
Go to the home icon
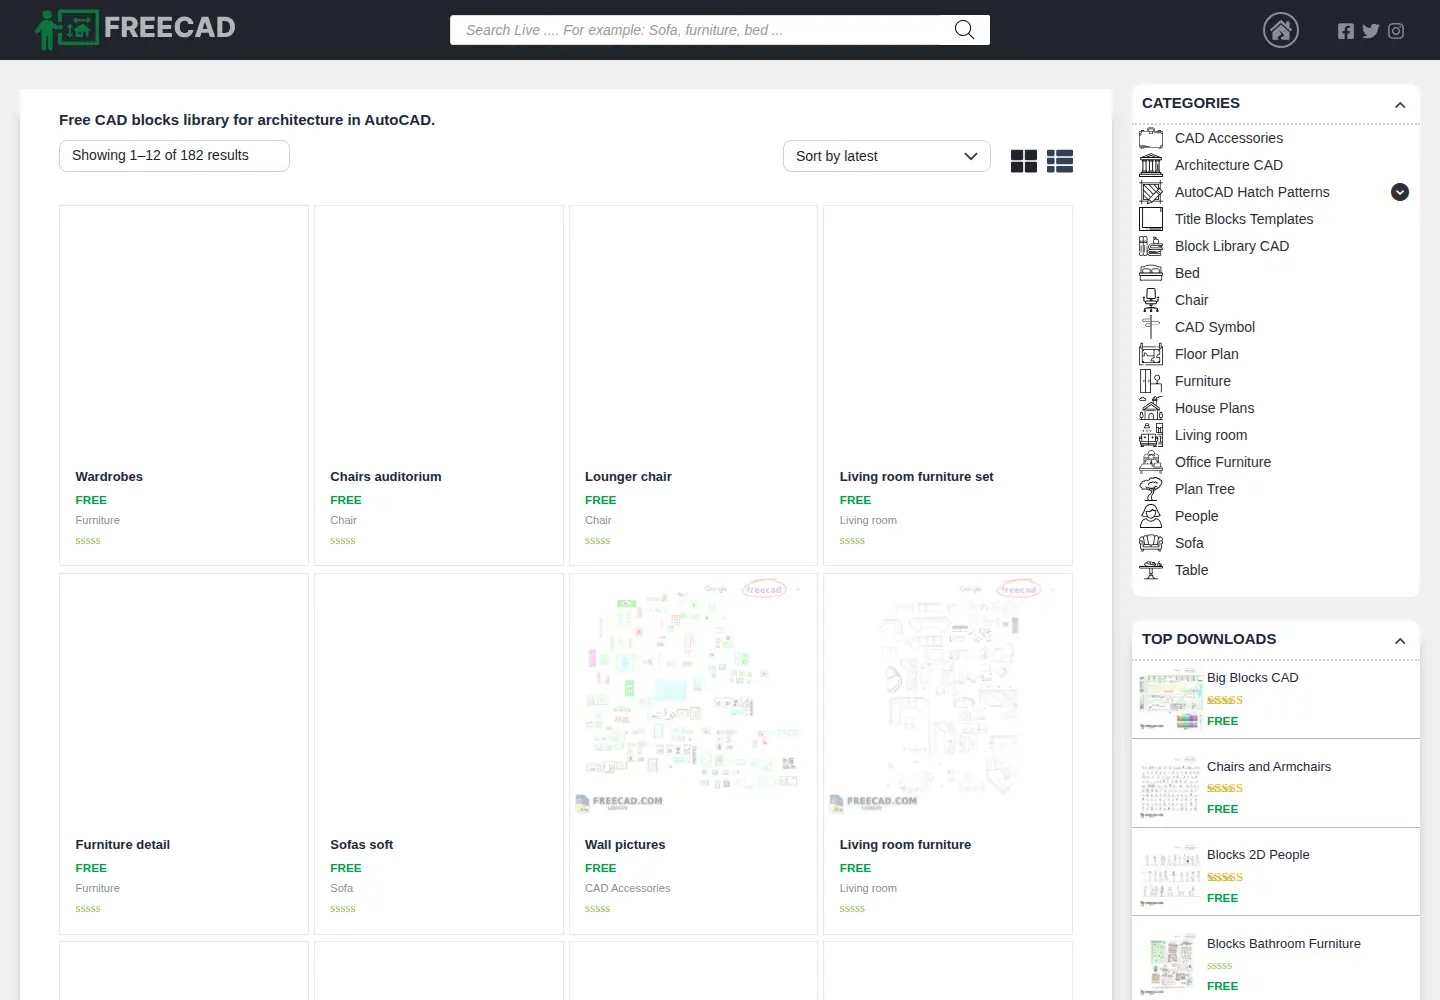[1281, 30]
